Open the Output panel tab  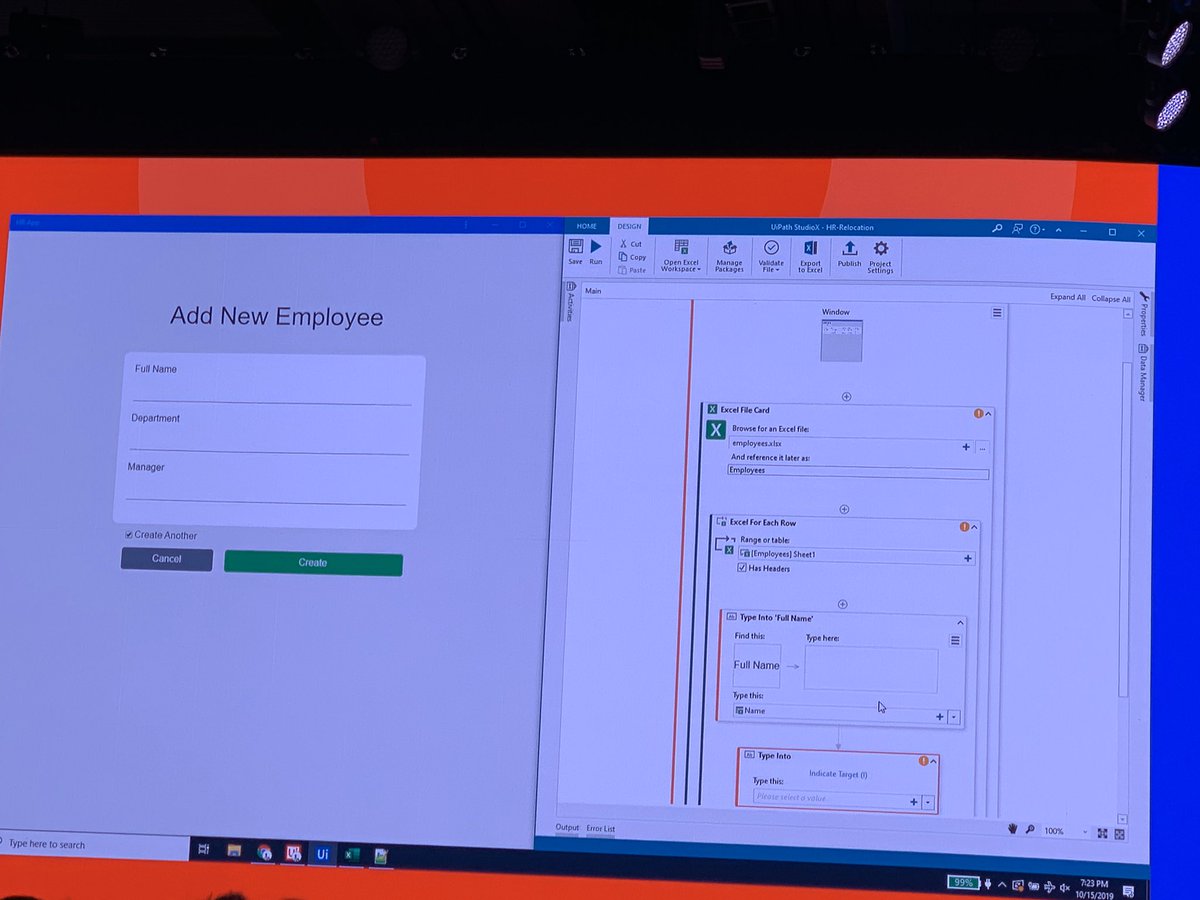pyautogui.click(x=567, y=828)
